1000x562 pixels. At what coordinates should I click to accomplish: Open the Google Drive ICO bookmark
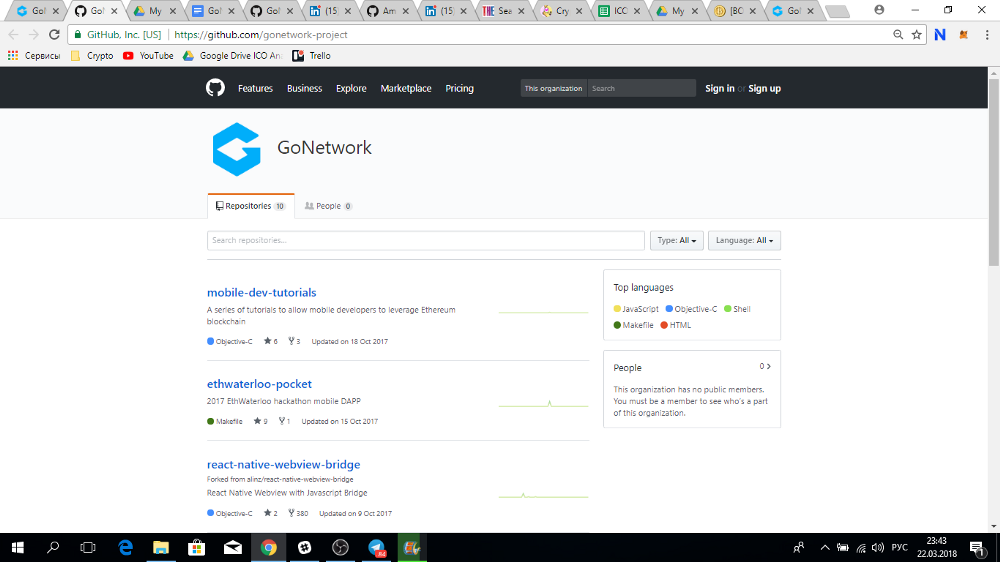(233, 55)
